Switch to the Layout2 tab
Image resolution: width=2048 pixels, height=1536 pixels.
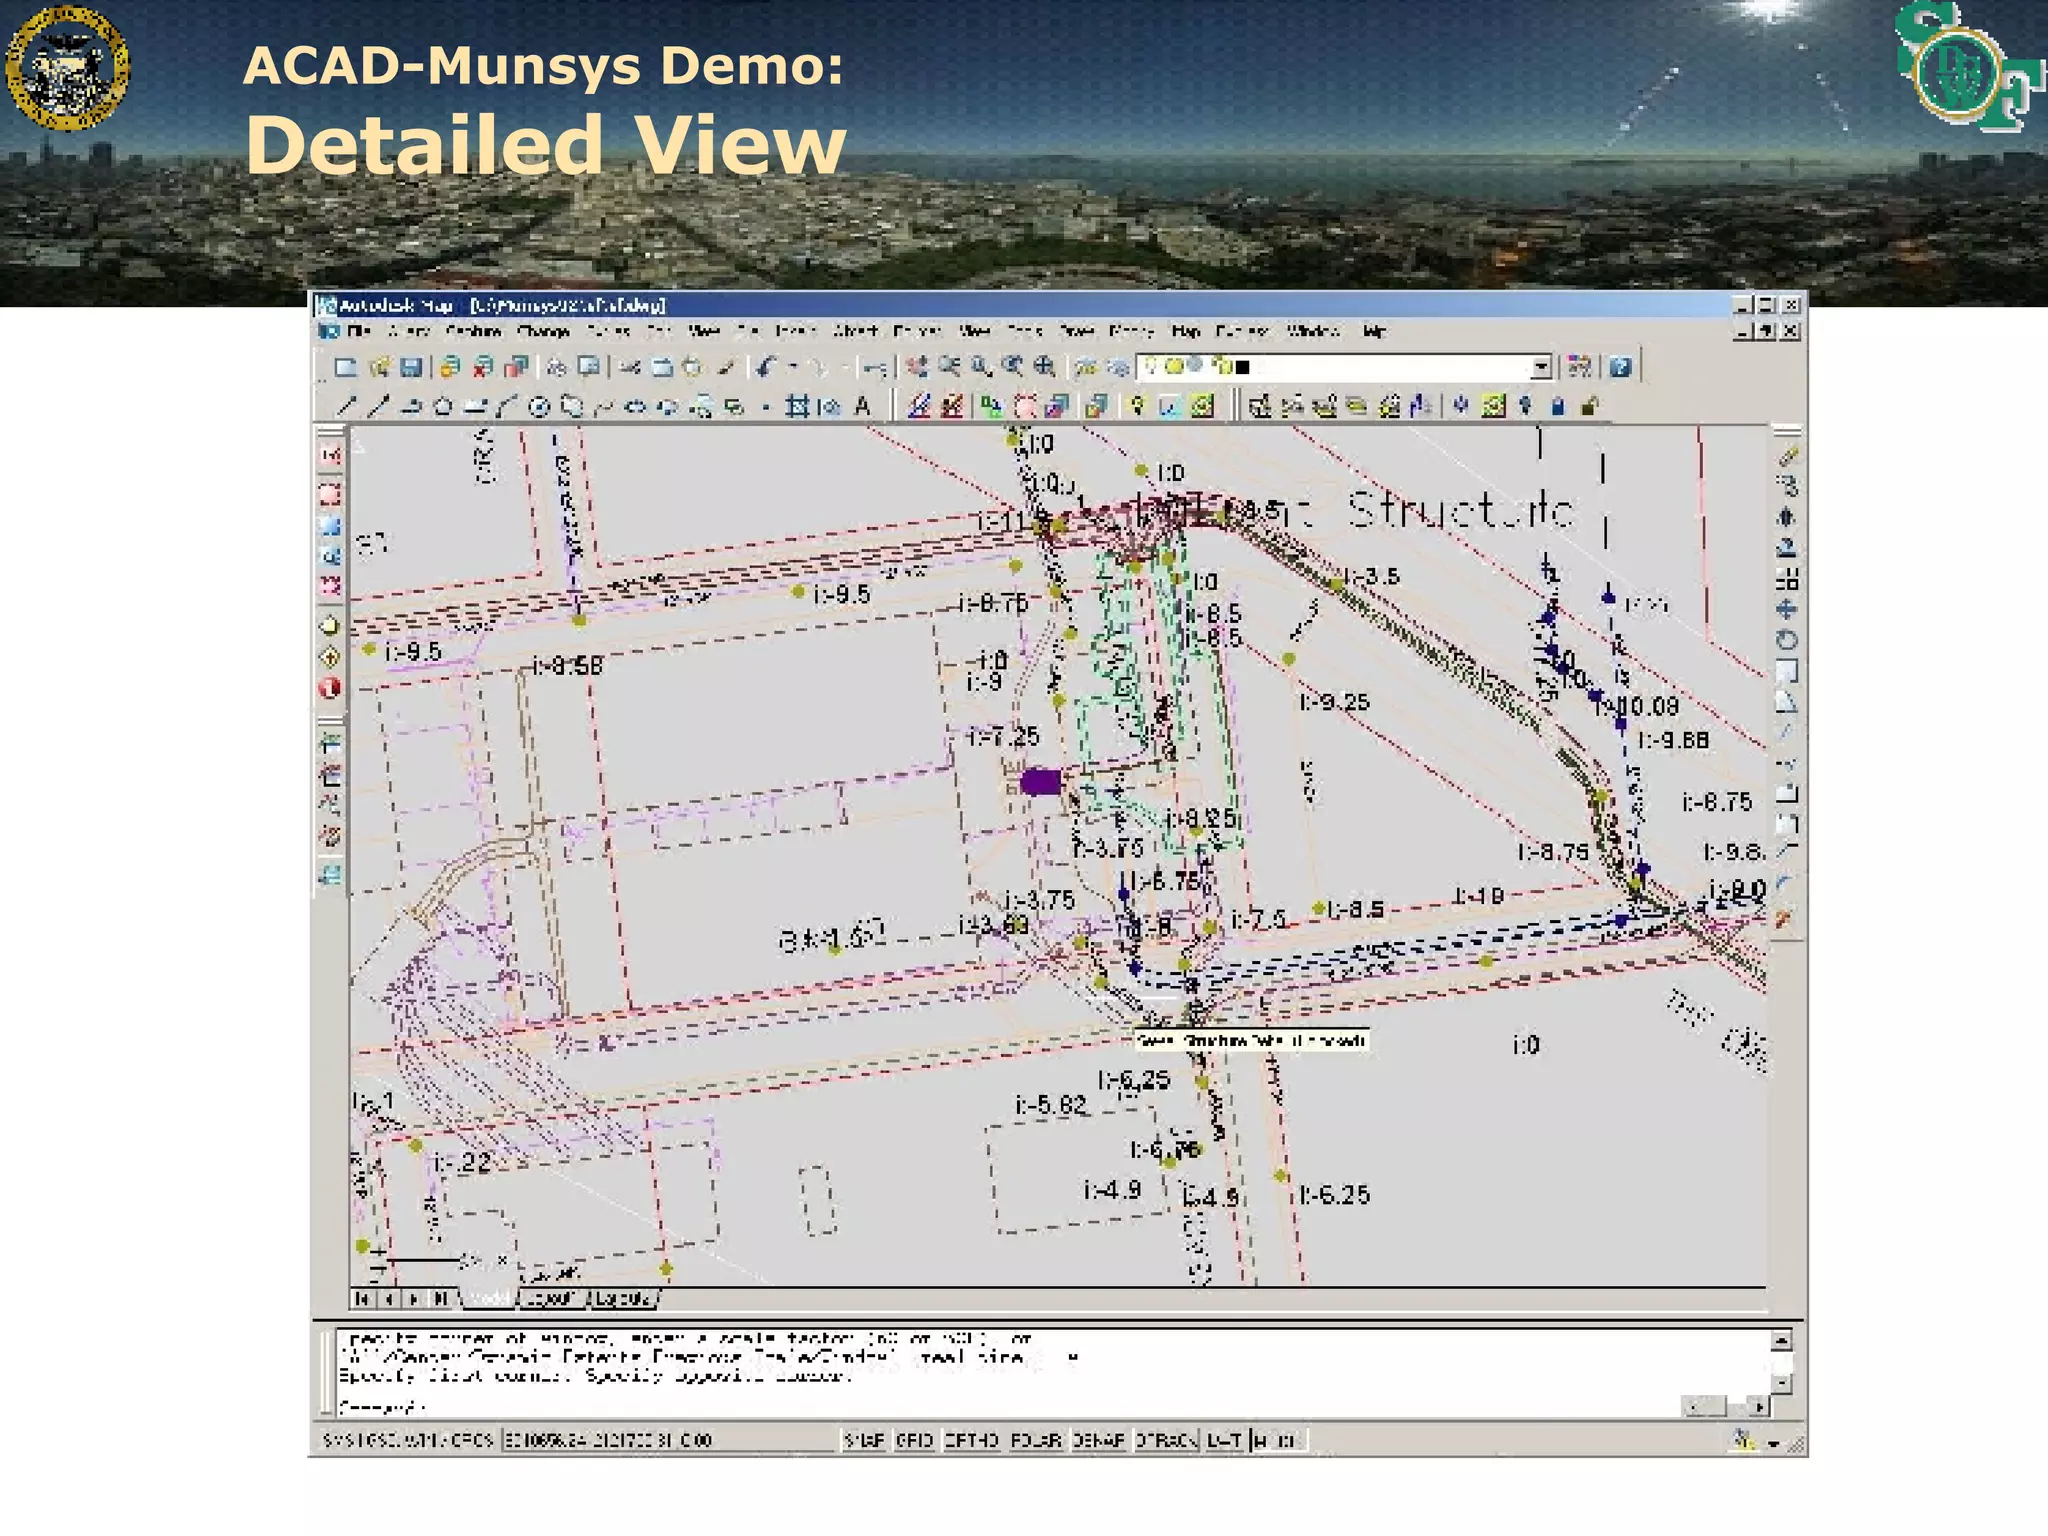[x=623, y=1298]
